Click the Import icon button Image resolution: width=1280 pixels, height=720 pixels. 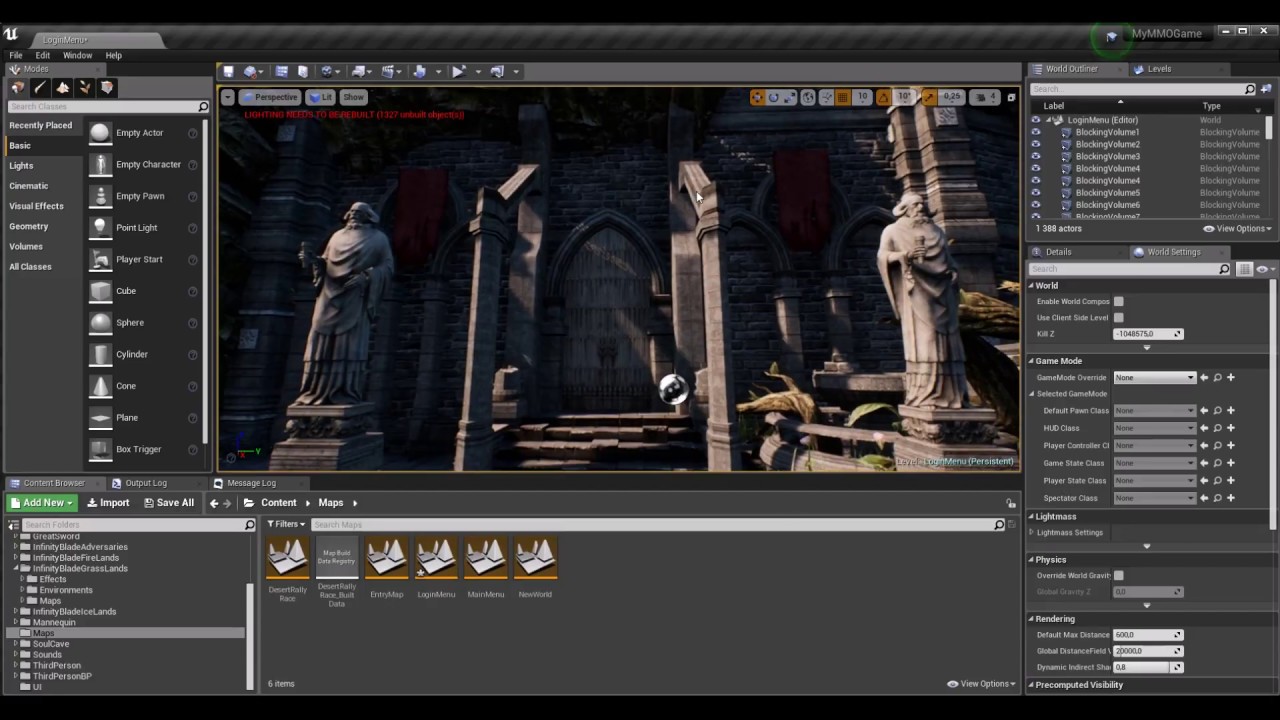[x=108, y=503]
